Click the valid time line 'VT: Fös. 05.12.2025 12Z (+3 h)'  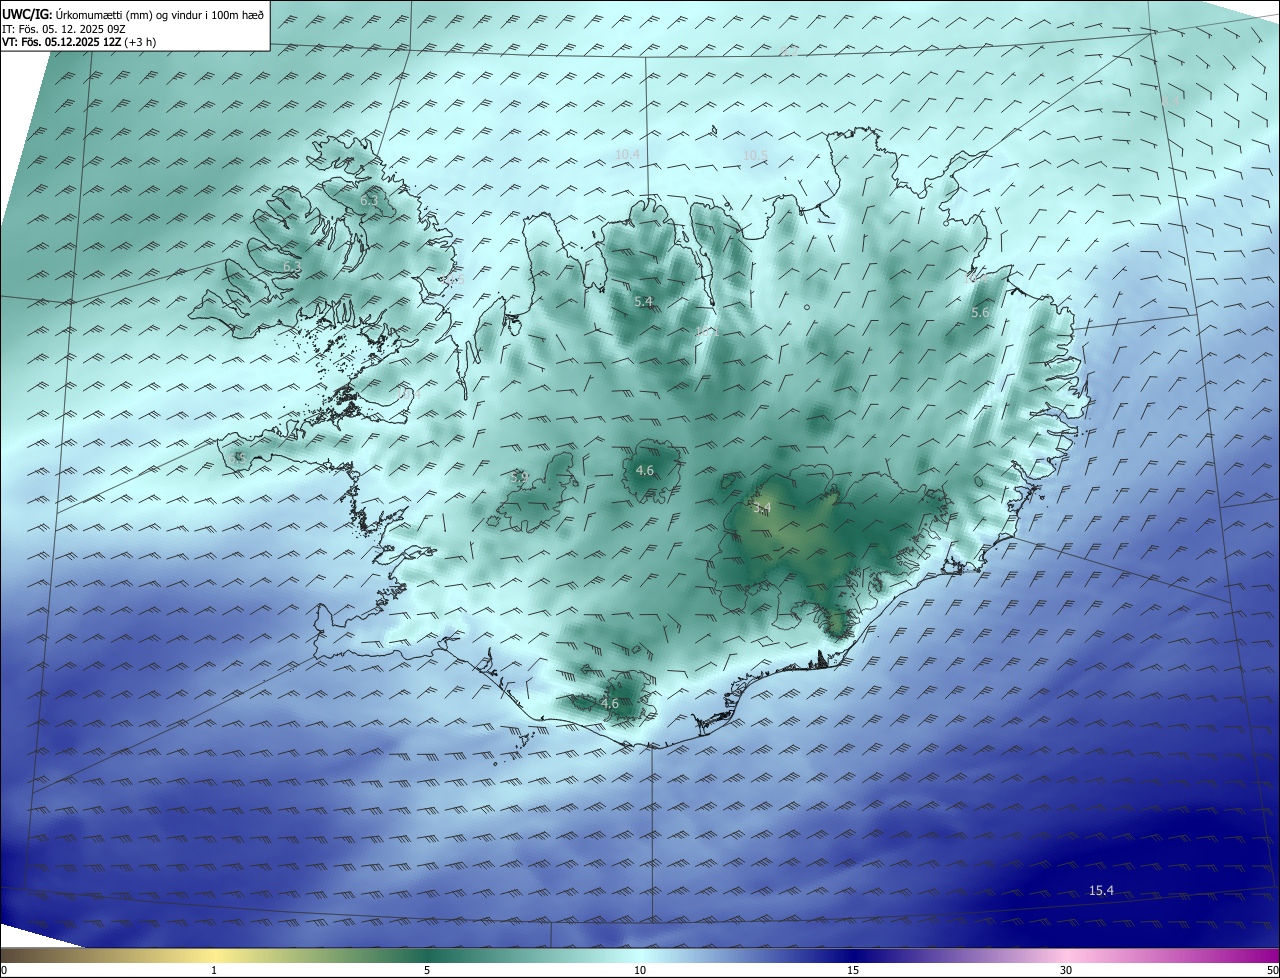click(x=79, y=42)
